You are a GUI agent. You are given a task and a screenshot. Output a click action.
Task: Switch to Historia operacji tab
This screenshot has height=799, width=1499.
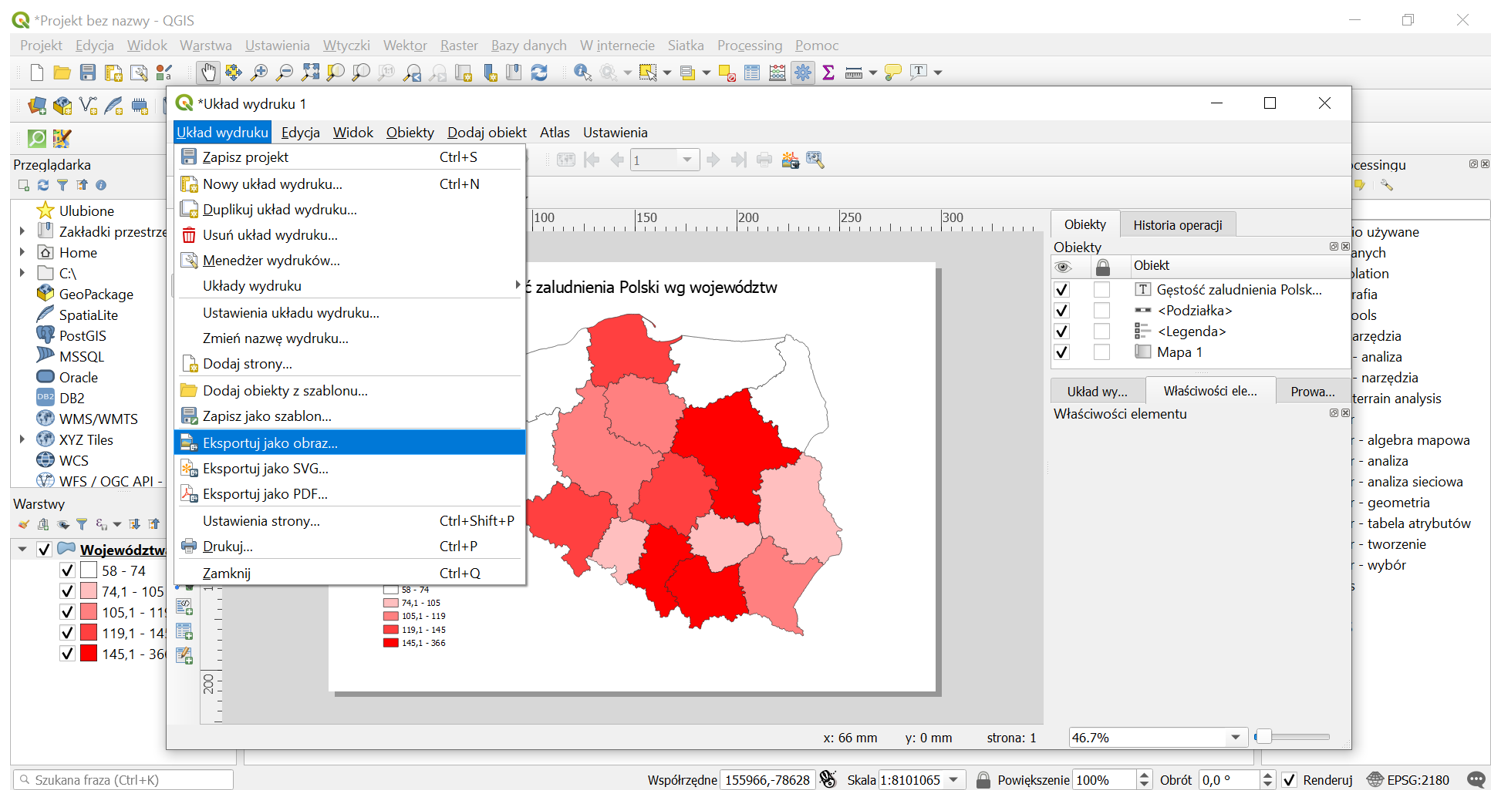pos(1177,224)
